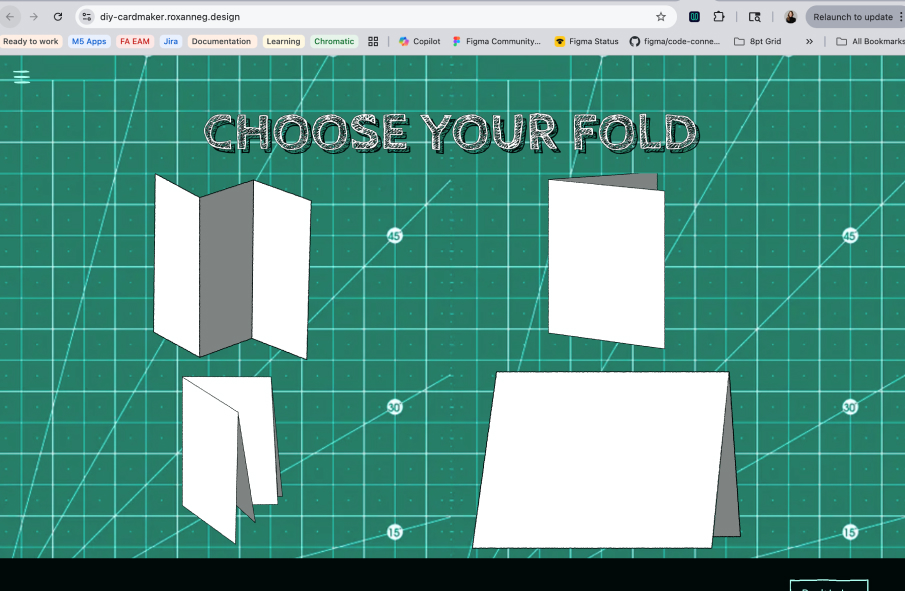Screen dimensions: 905x591
Task: Open the hamburger menu on the card maker page
Action: tap(21, 75)
